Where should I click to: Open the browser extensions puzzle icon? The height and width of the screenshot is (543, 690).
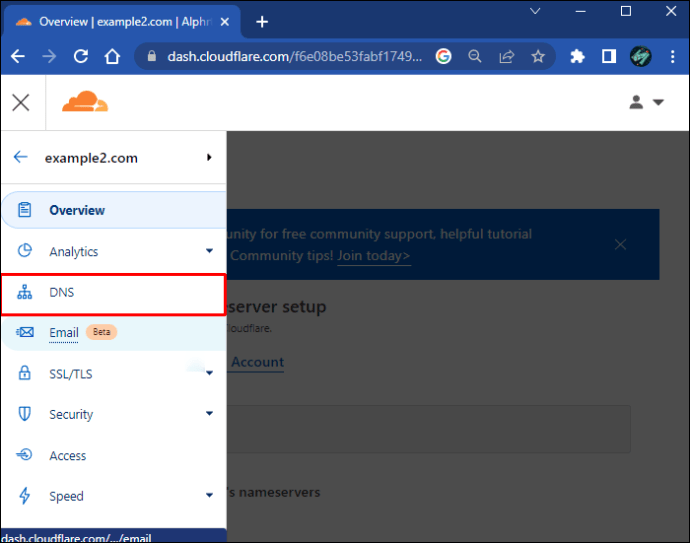(577, 56)
